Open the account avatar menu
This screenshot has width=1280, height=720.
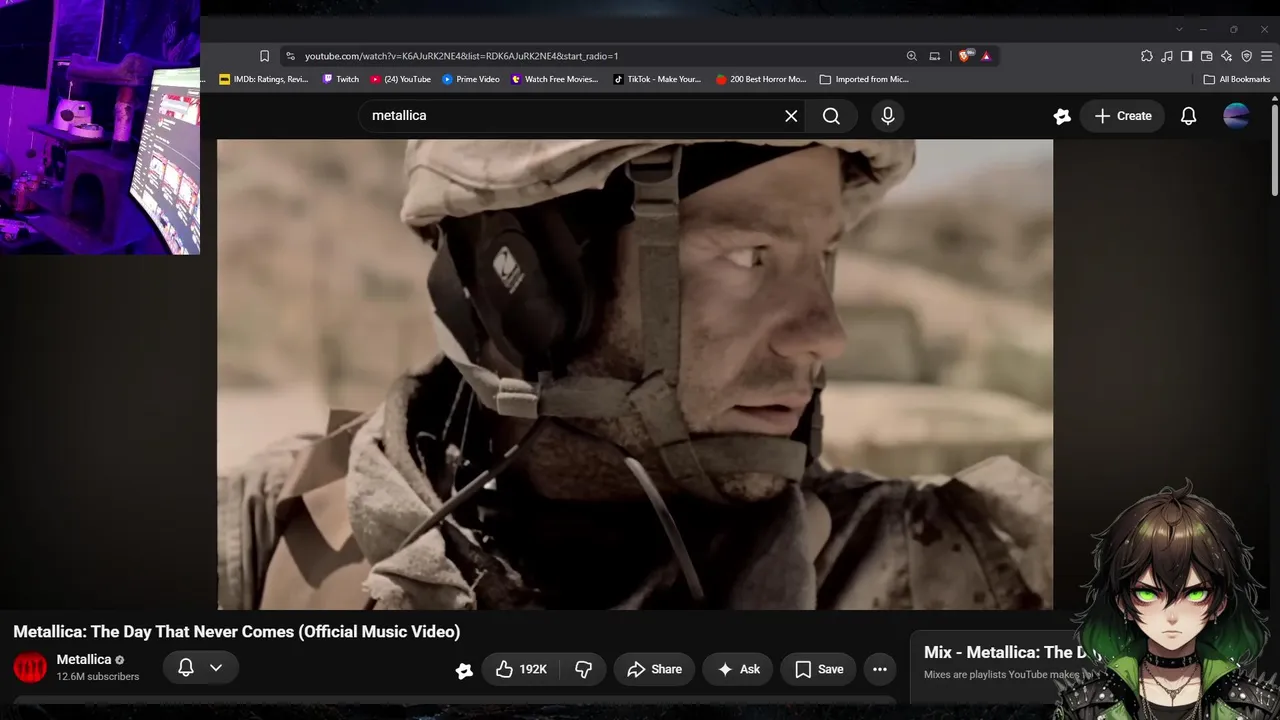[x=1236, y=116]
